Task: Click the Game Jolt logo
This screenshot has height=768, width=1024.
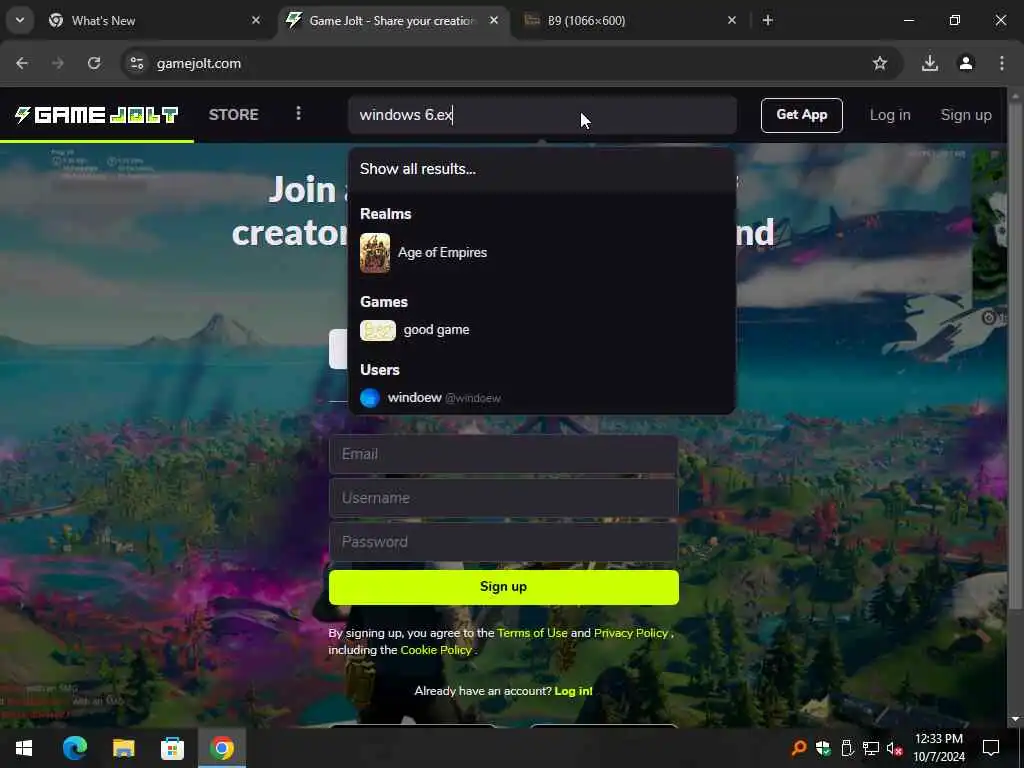Action: tap(97, 115)
